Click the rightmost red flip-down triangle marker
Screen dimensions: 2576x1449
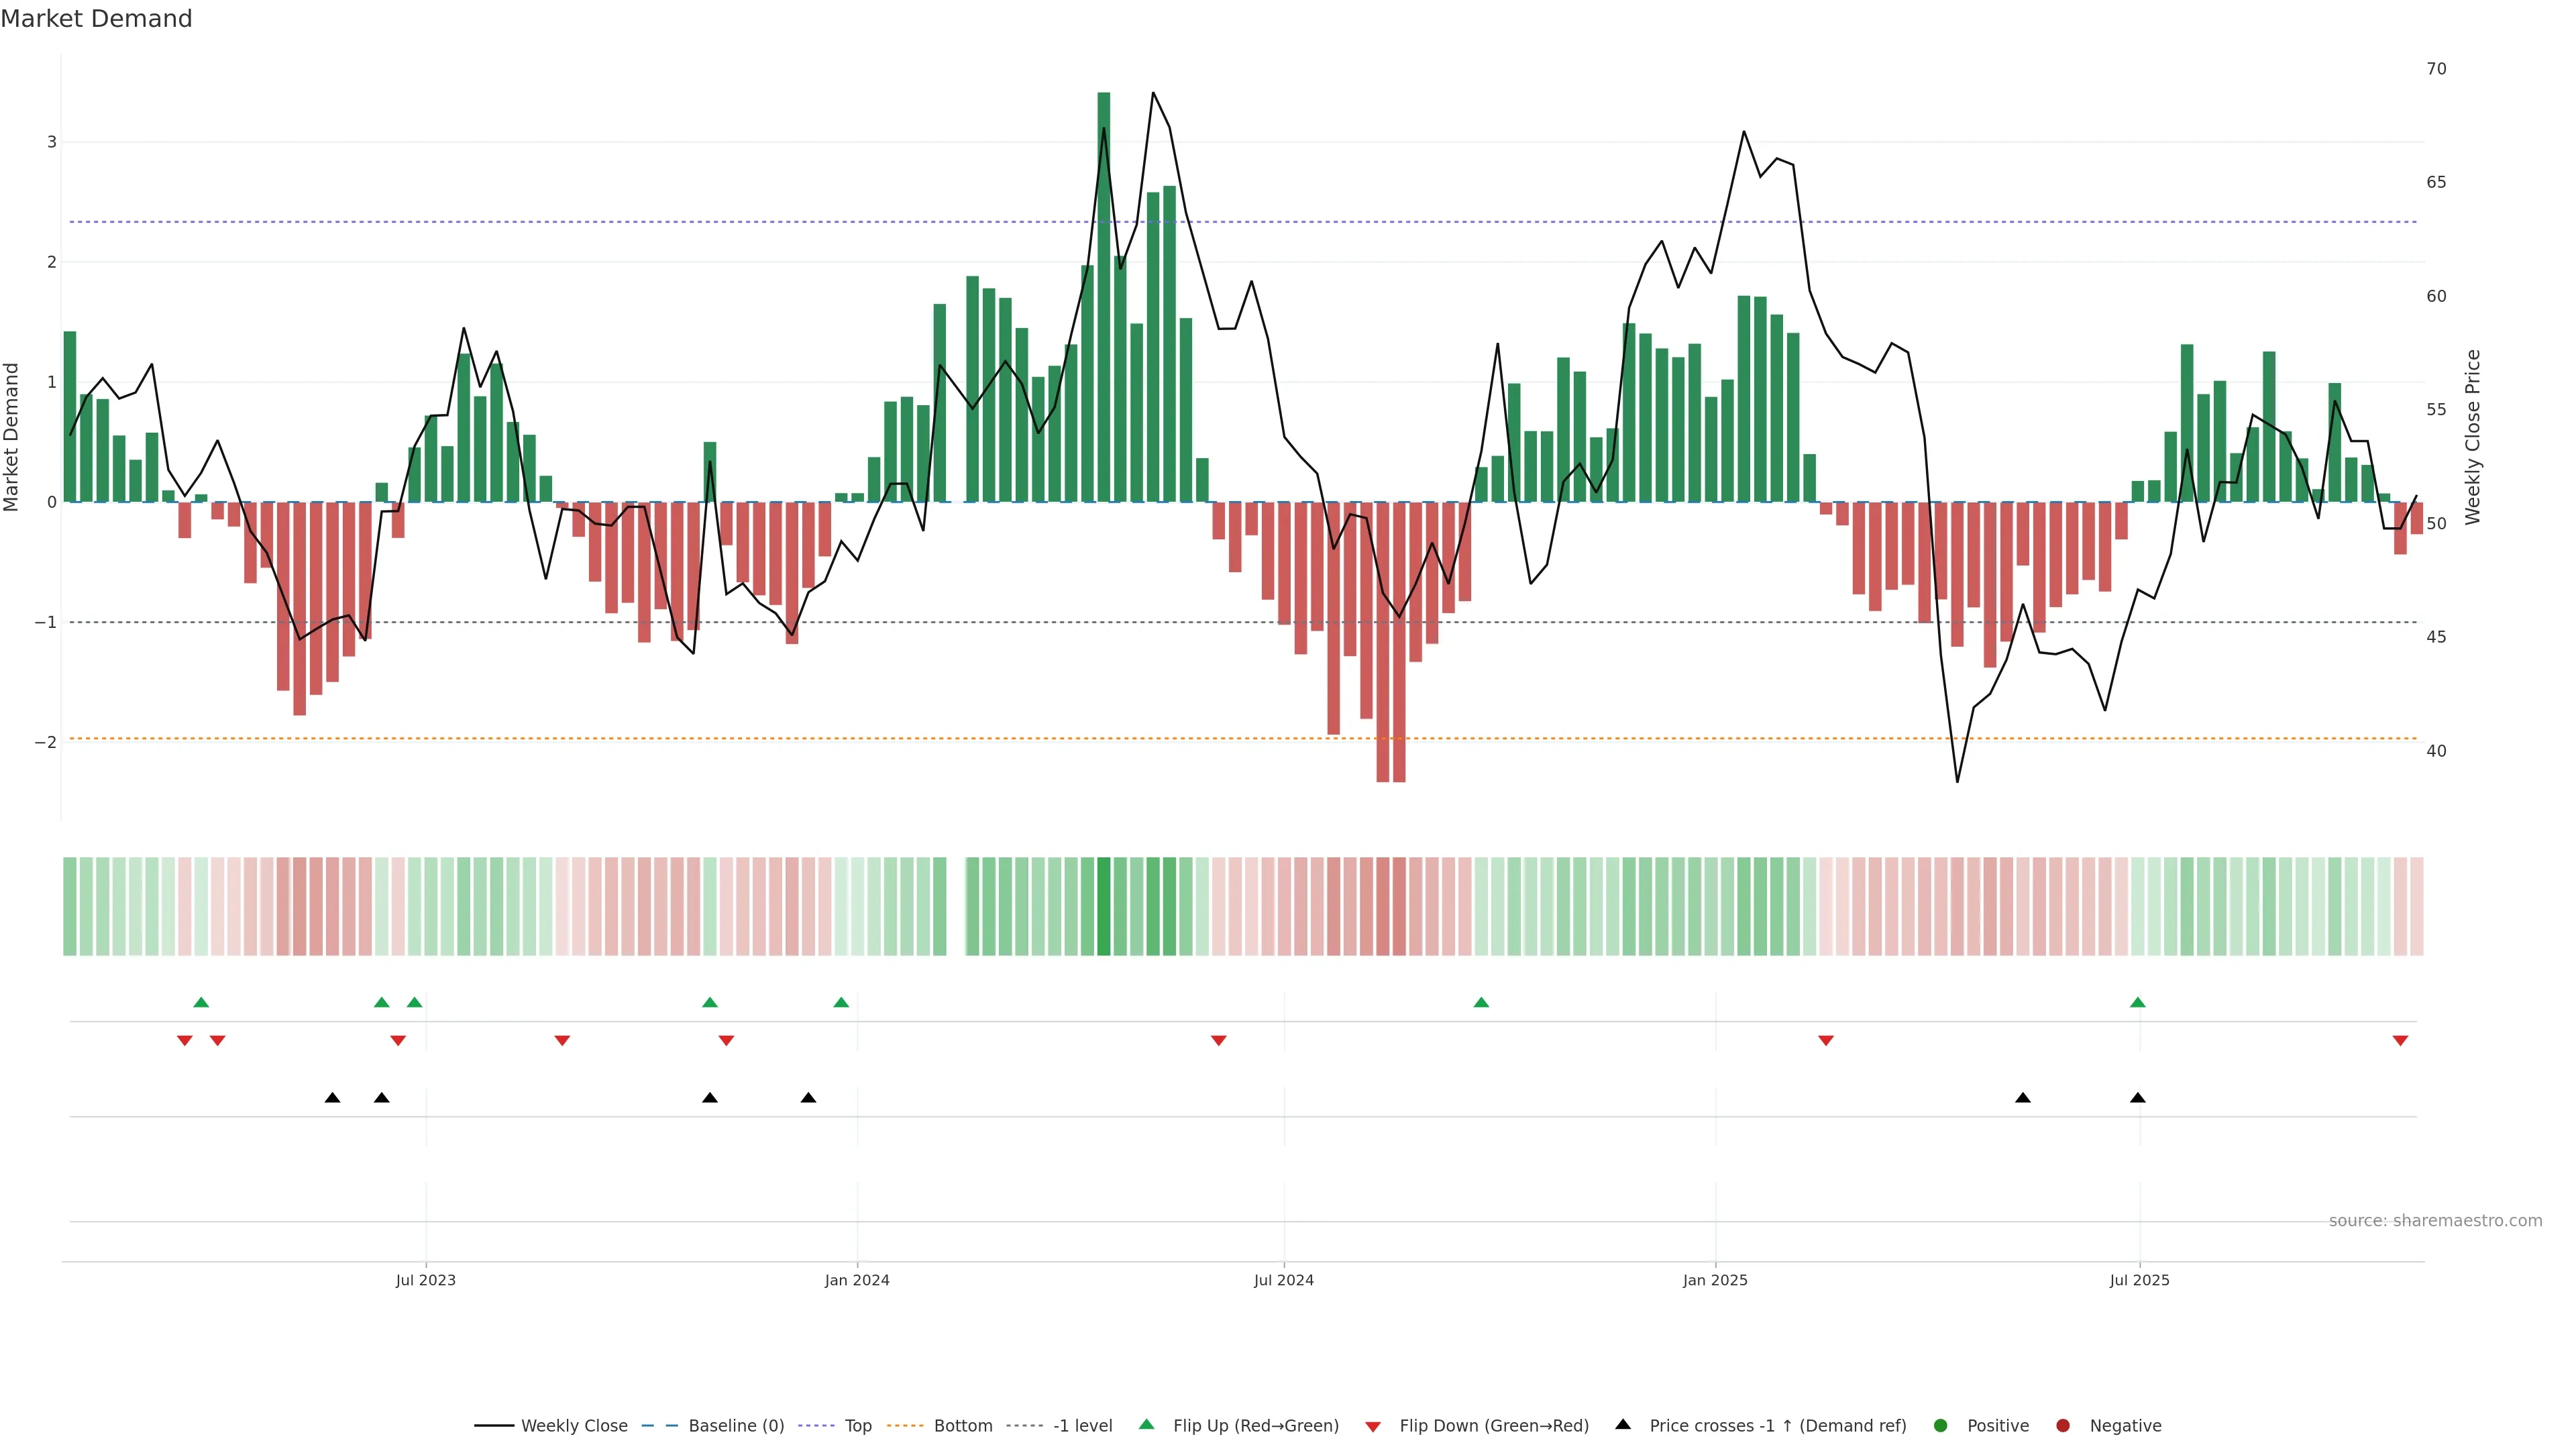[2400, 1041]
